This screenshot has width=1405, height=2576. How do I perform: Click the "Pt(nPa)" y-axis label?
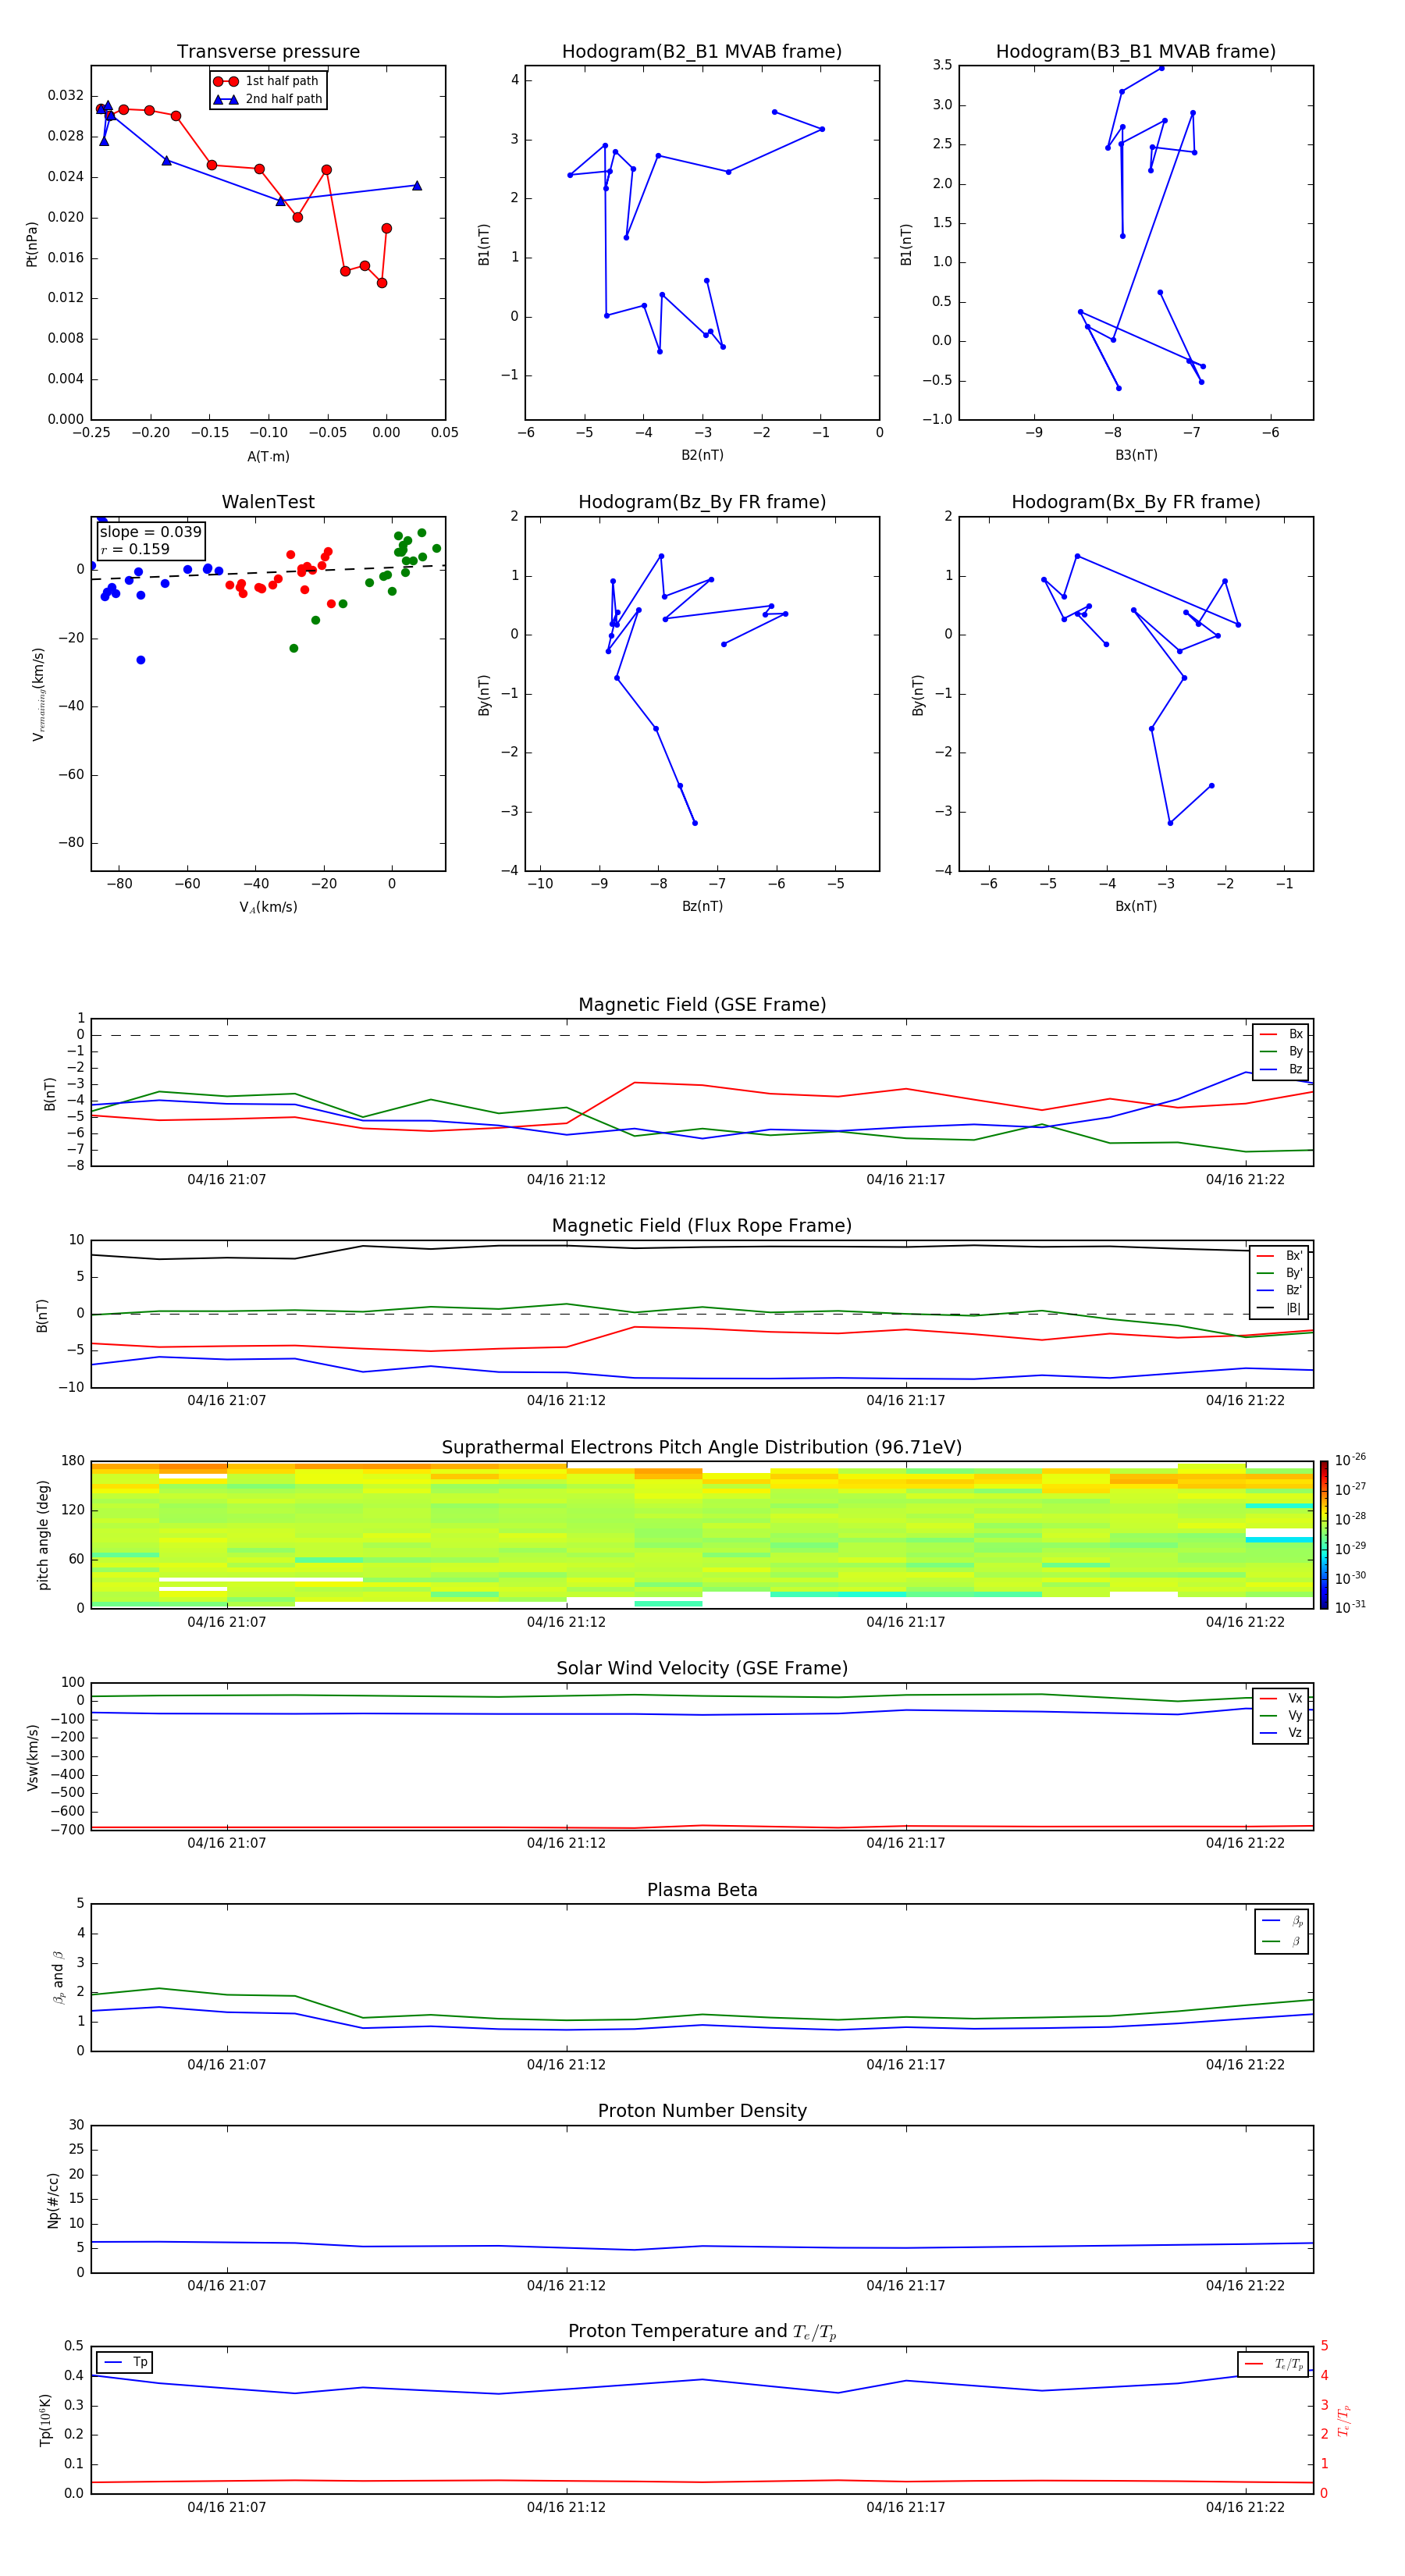click(32, 244)
